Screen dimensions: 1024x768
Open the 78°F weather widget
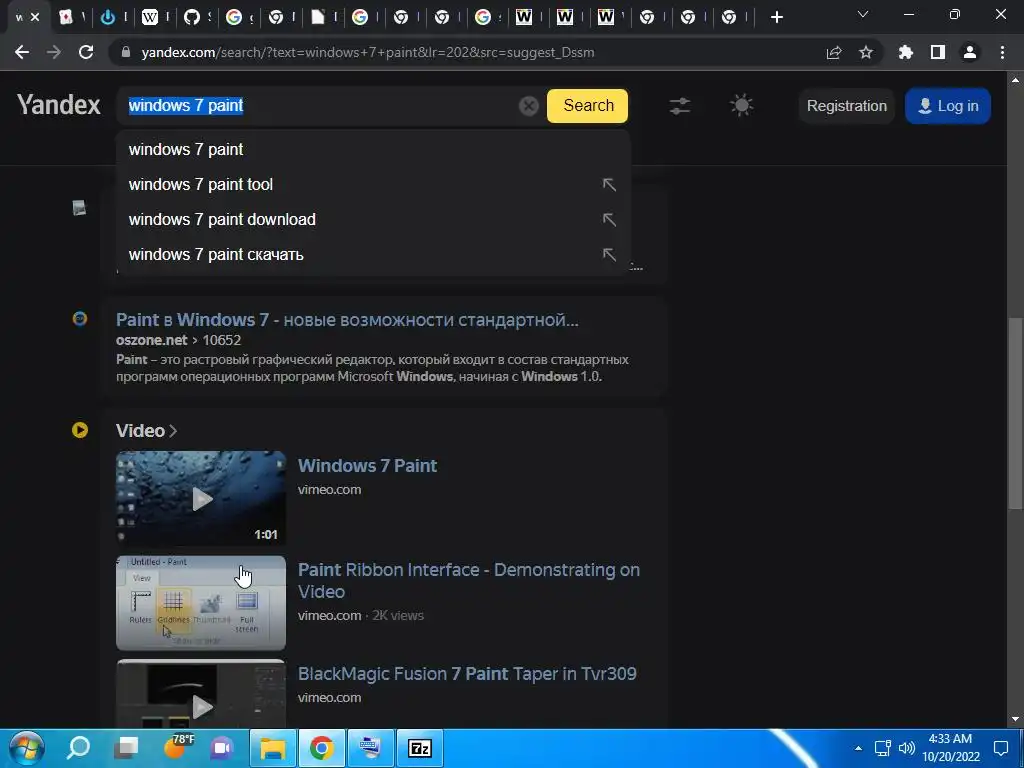177,746
